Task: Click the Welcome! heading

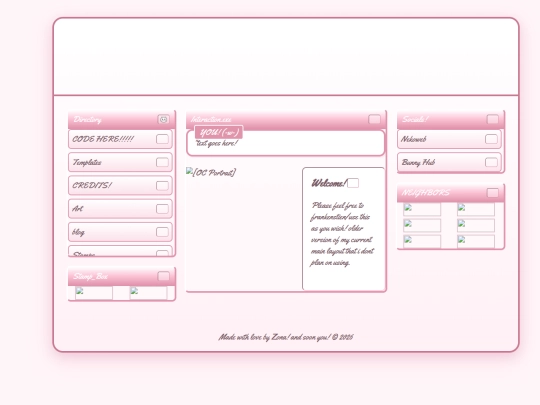Action: click(x=329, y=183)
